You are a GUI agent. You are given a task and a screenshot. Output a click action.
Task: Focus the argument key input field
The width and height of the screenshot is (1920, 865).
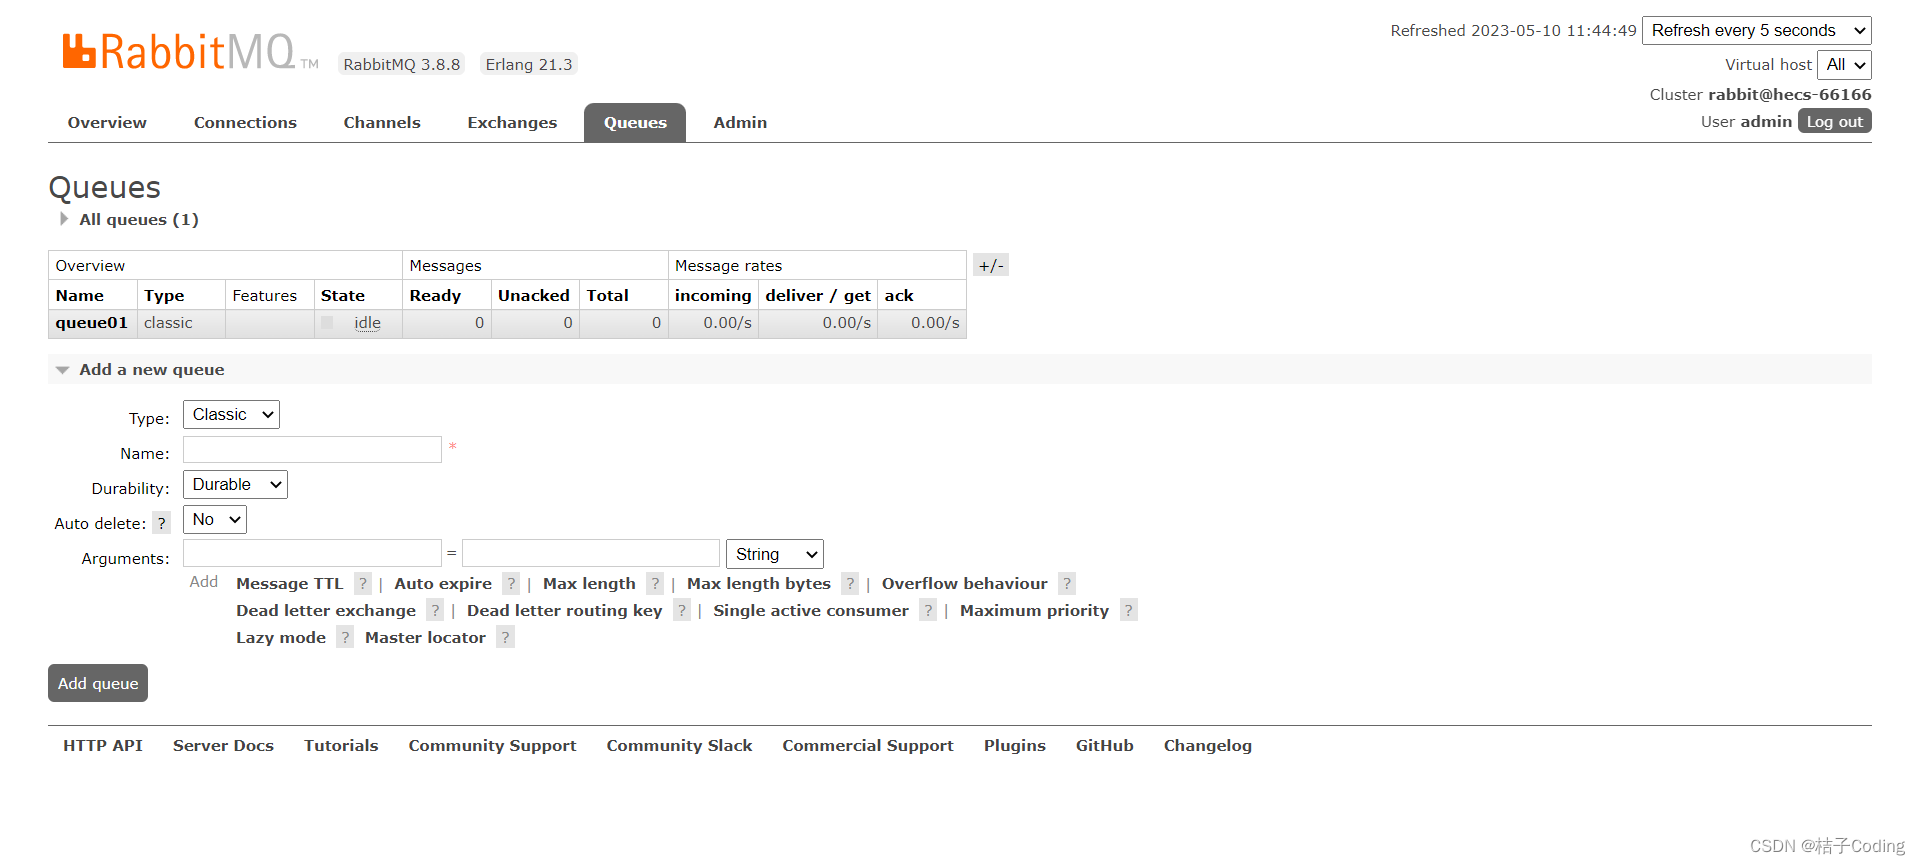(x=312, y=553)
